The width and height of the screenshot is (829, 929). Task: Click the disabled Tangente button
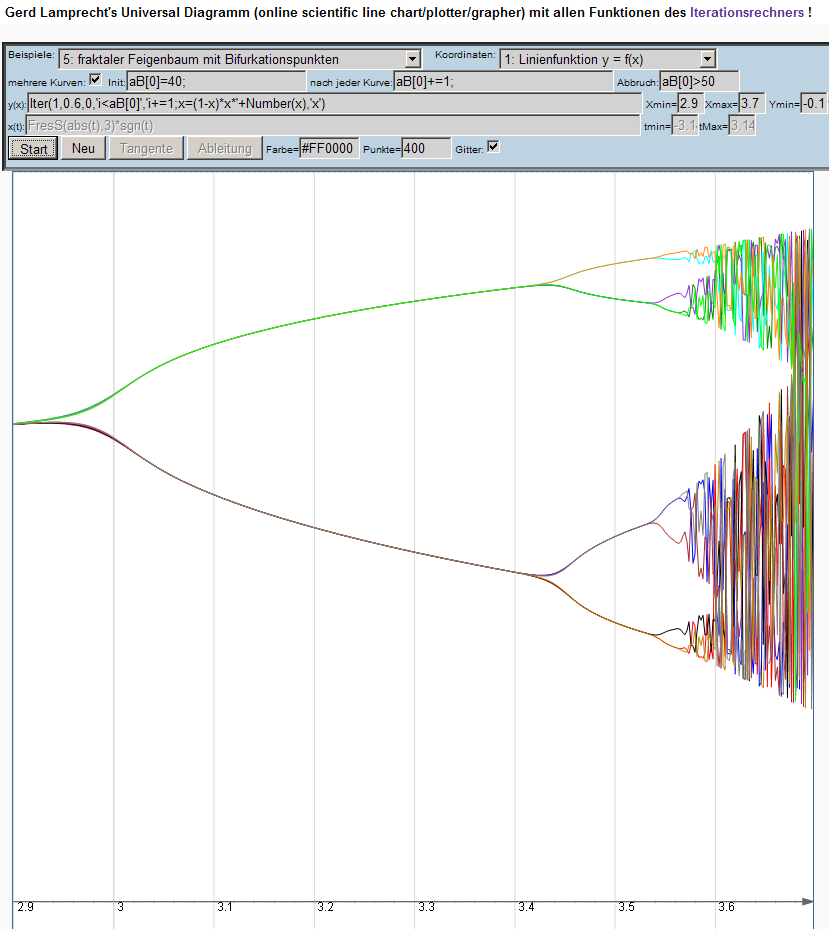[146, 149]
